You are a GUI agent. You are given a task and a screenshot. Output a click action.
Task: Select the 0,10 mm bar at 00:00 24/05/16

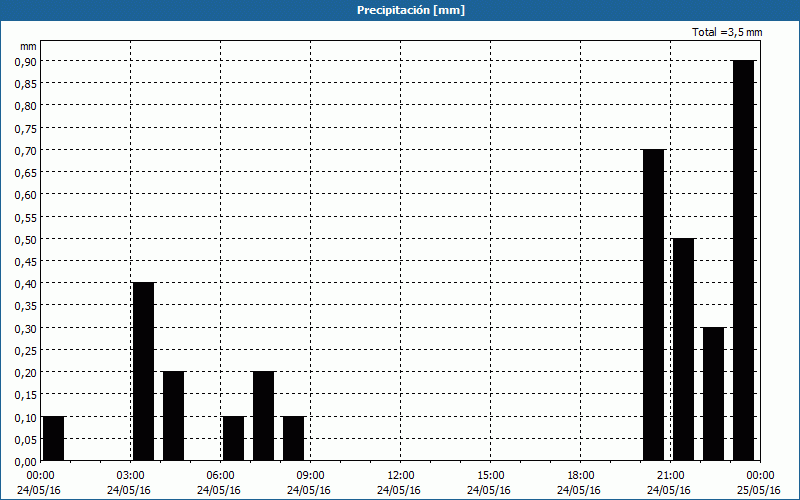pos(54,438)
